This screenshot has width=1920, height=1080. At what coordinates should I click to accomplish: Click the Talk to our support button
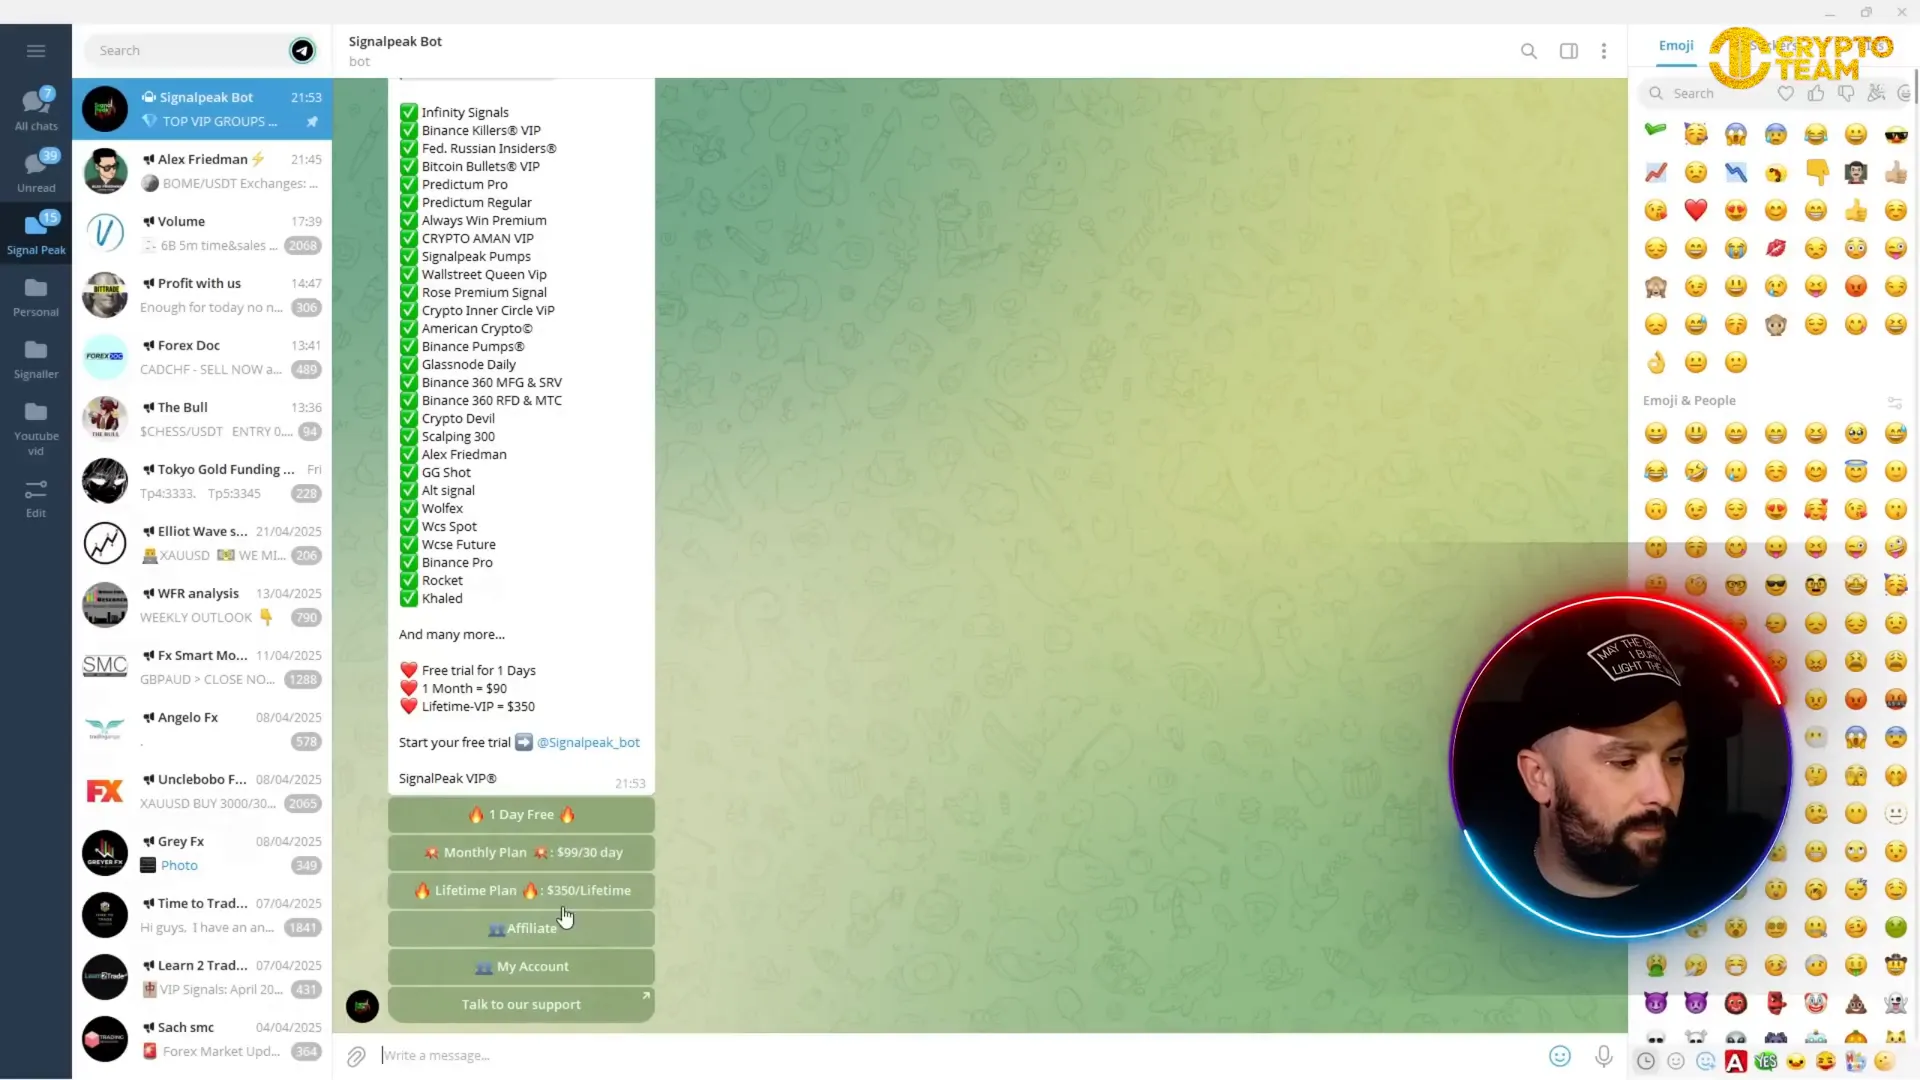[x=521, y=1005]
